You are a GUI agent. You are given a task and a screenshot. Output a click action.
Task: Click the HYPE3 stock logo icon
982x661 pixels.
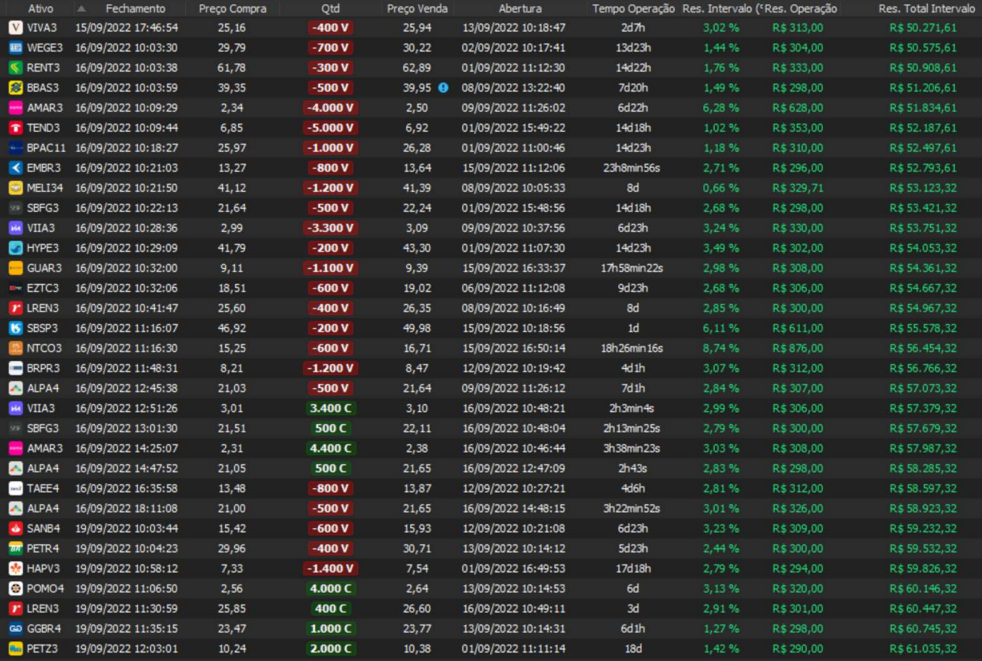pyautogui.click(x=15, y=248)
